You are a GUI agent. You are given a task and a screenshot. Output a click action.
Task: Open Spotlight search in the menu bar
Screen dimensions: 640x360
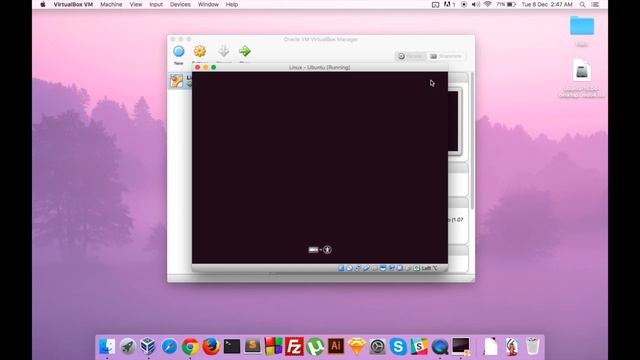click(x=582, y=4)
